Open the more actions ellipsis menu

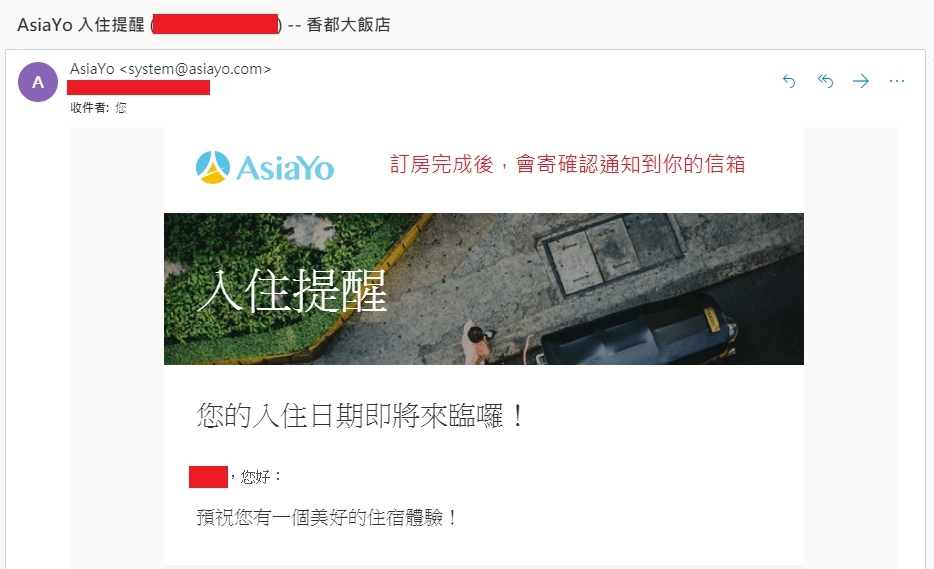(896, 81)
